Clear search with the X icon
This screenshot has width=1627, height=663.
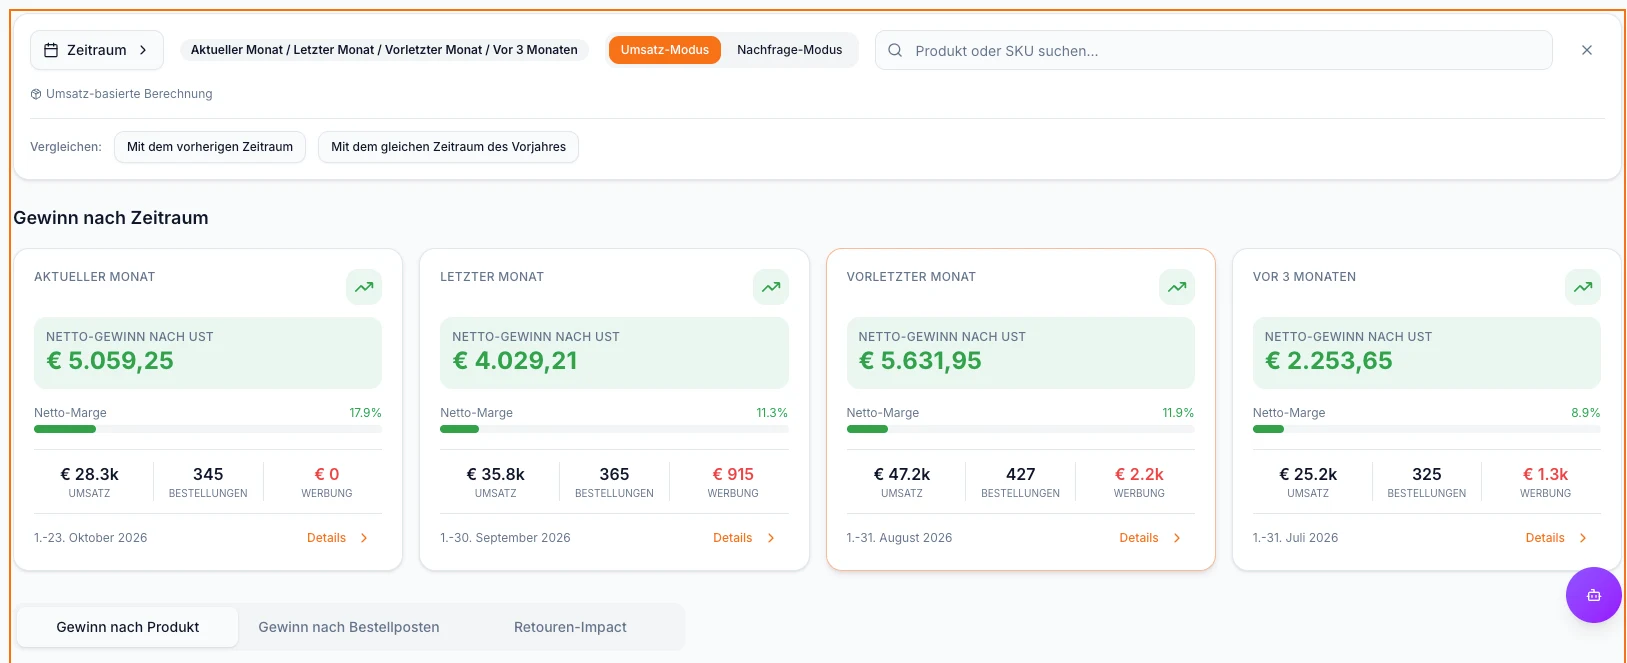point(1587,50)
